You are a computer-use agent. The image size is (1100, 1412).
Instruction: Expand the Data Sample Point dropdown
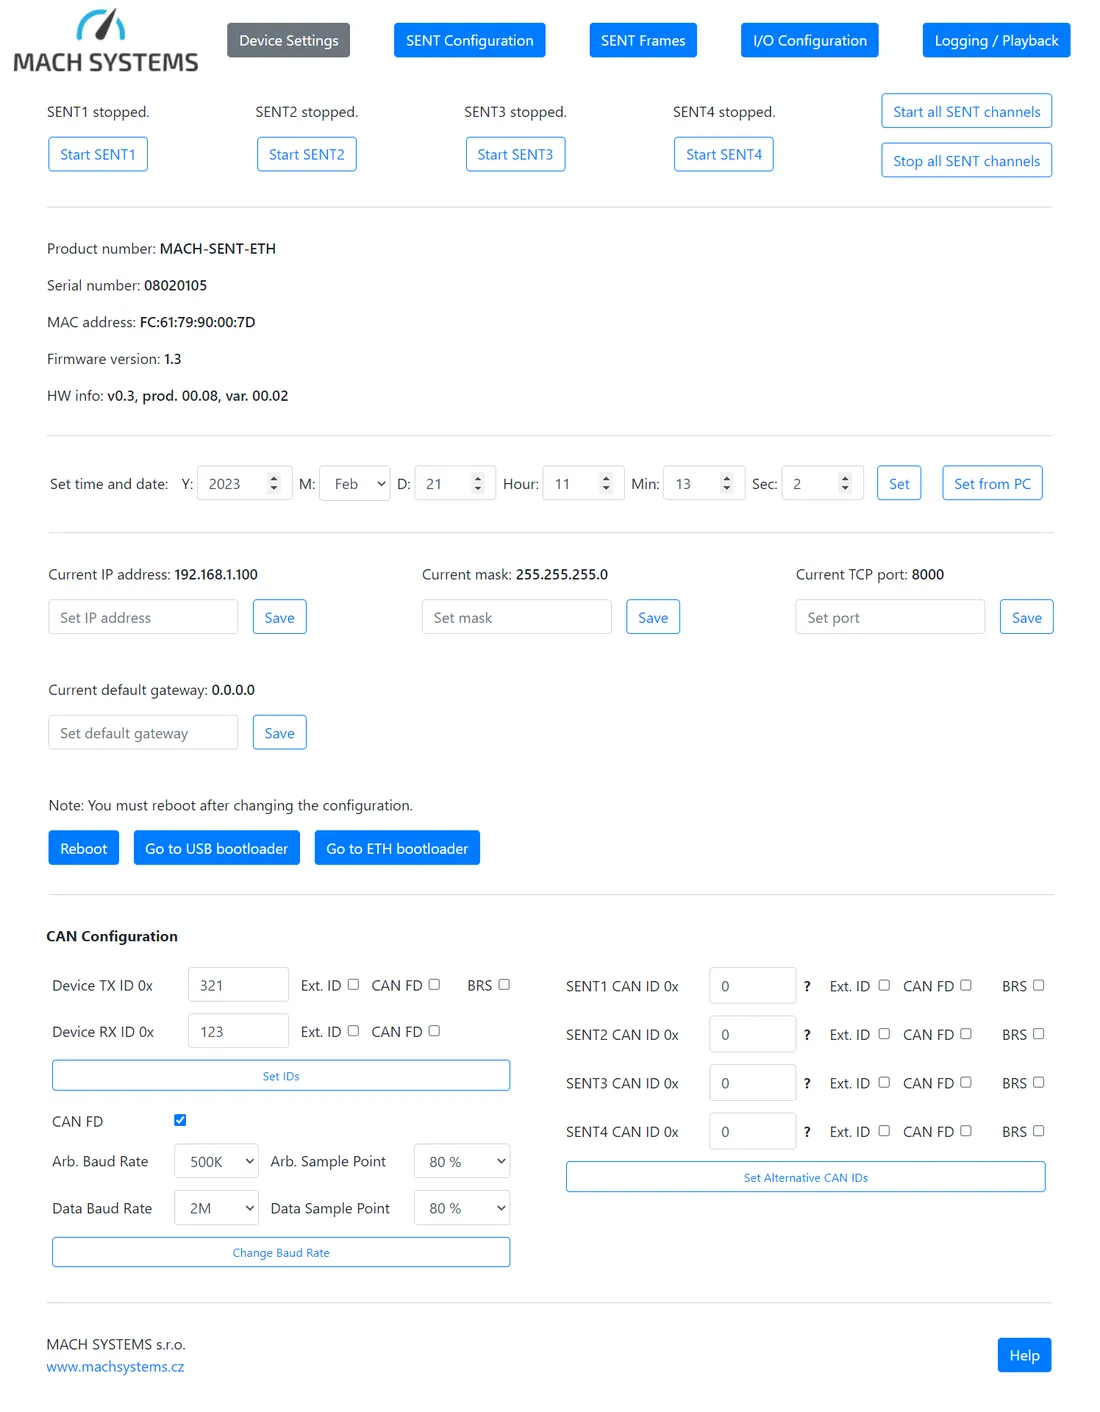point(462,1208)
